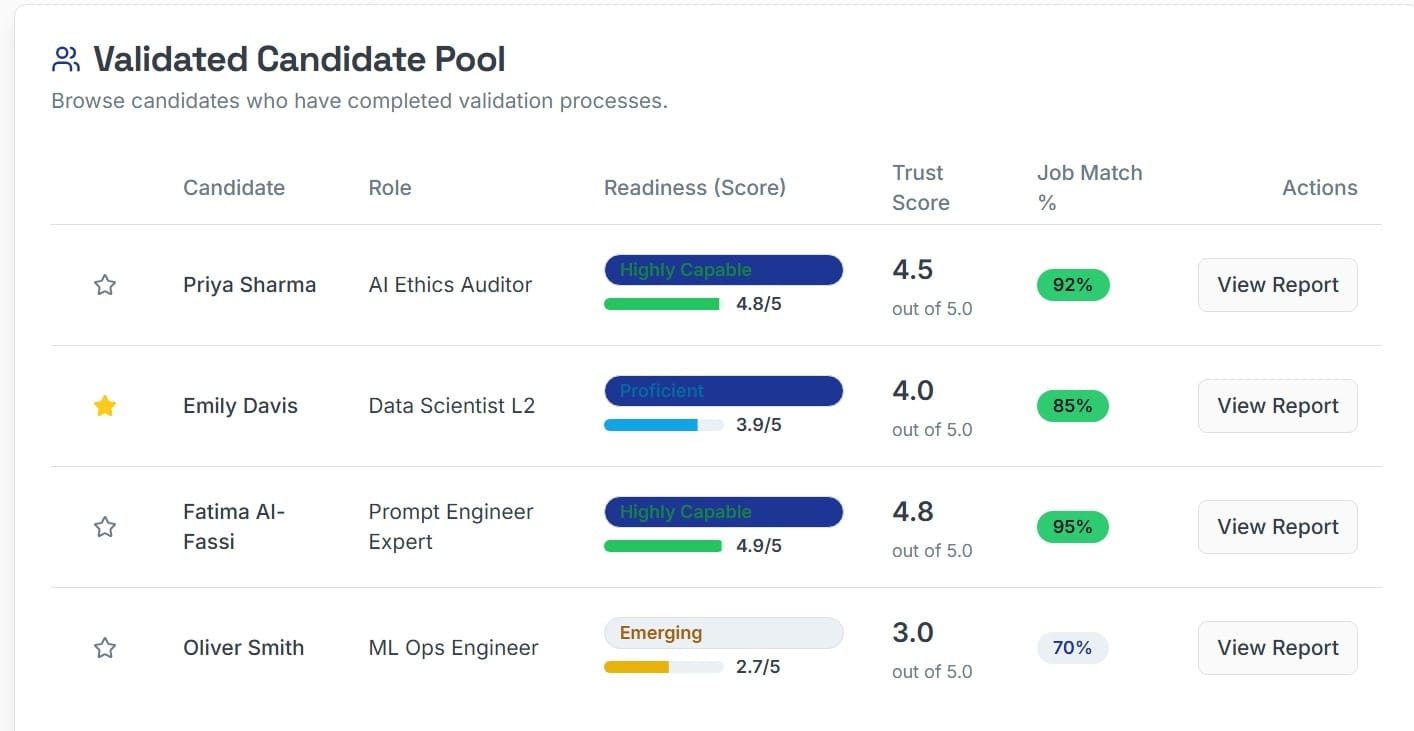
Task: Click the people icon beside "Validated Candidate Pool"
Action: pos(65,58)
